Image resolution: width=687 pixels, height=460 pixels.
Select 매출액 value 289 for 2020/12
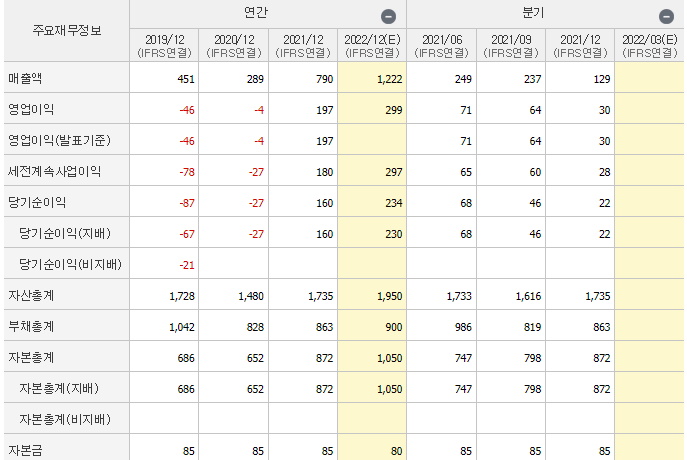click(255, 79)
